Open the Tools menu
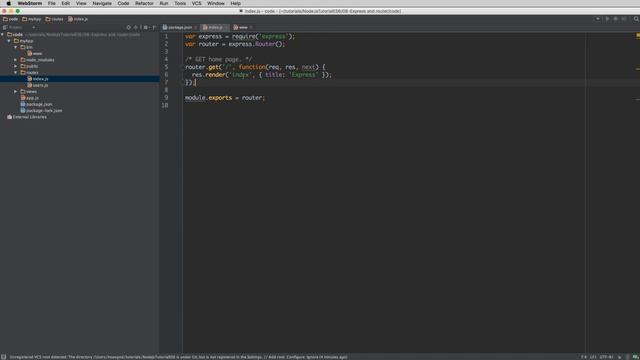640x360 pixels. [x=180, y=3]
